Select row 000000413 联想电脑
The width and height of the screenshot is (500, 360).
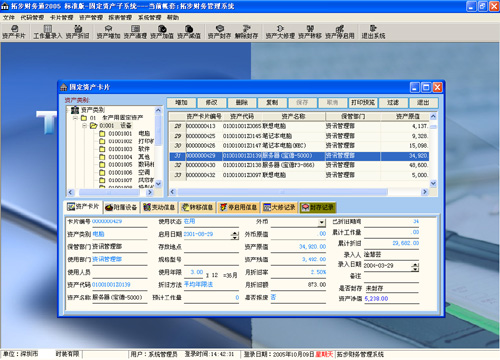coord(299,126)
